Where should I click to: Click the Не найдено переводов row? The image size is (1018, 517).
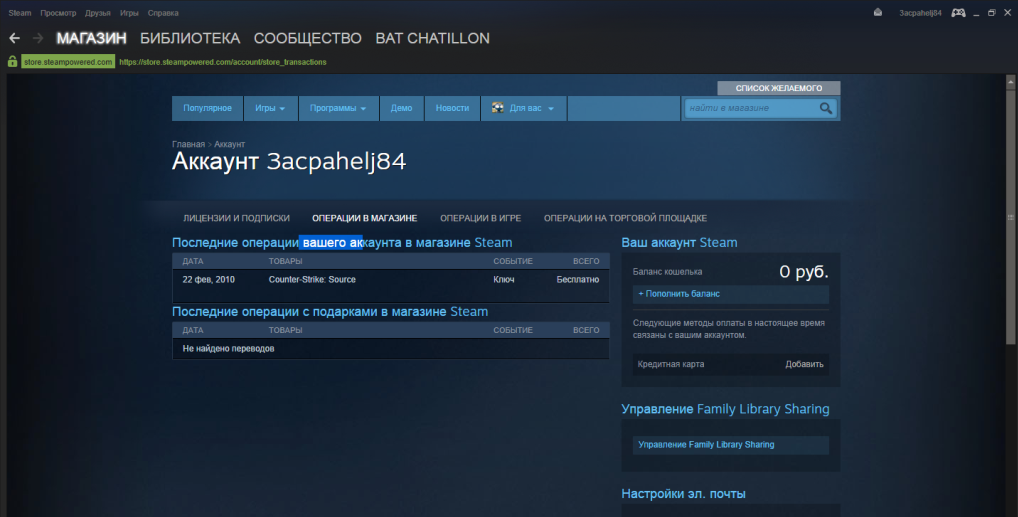[x=390, y=349]
